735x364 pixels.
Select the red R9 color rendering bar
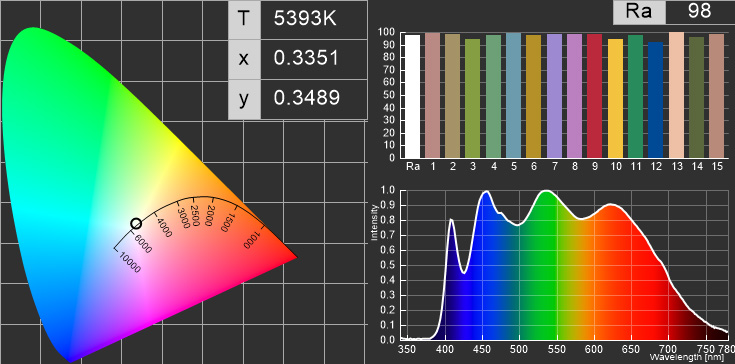tap(594, 96)
